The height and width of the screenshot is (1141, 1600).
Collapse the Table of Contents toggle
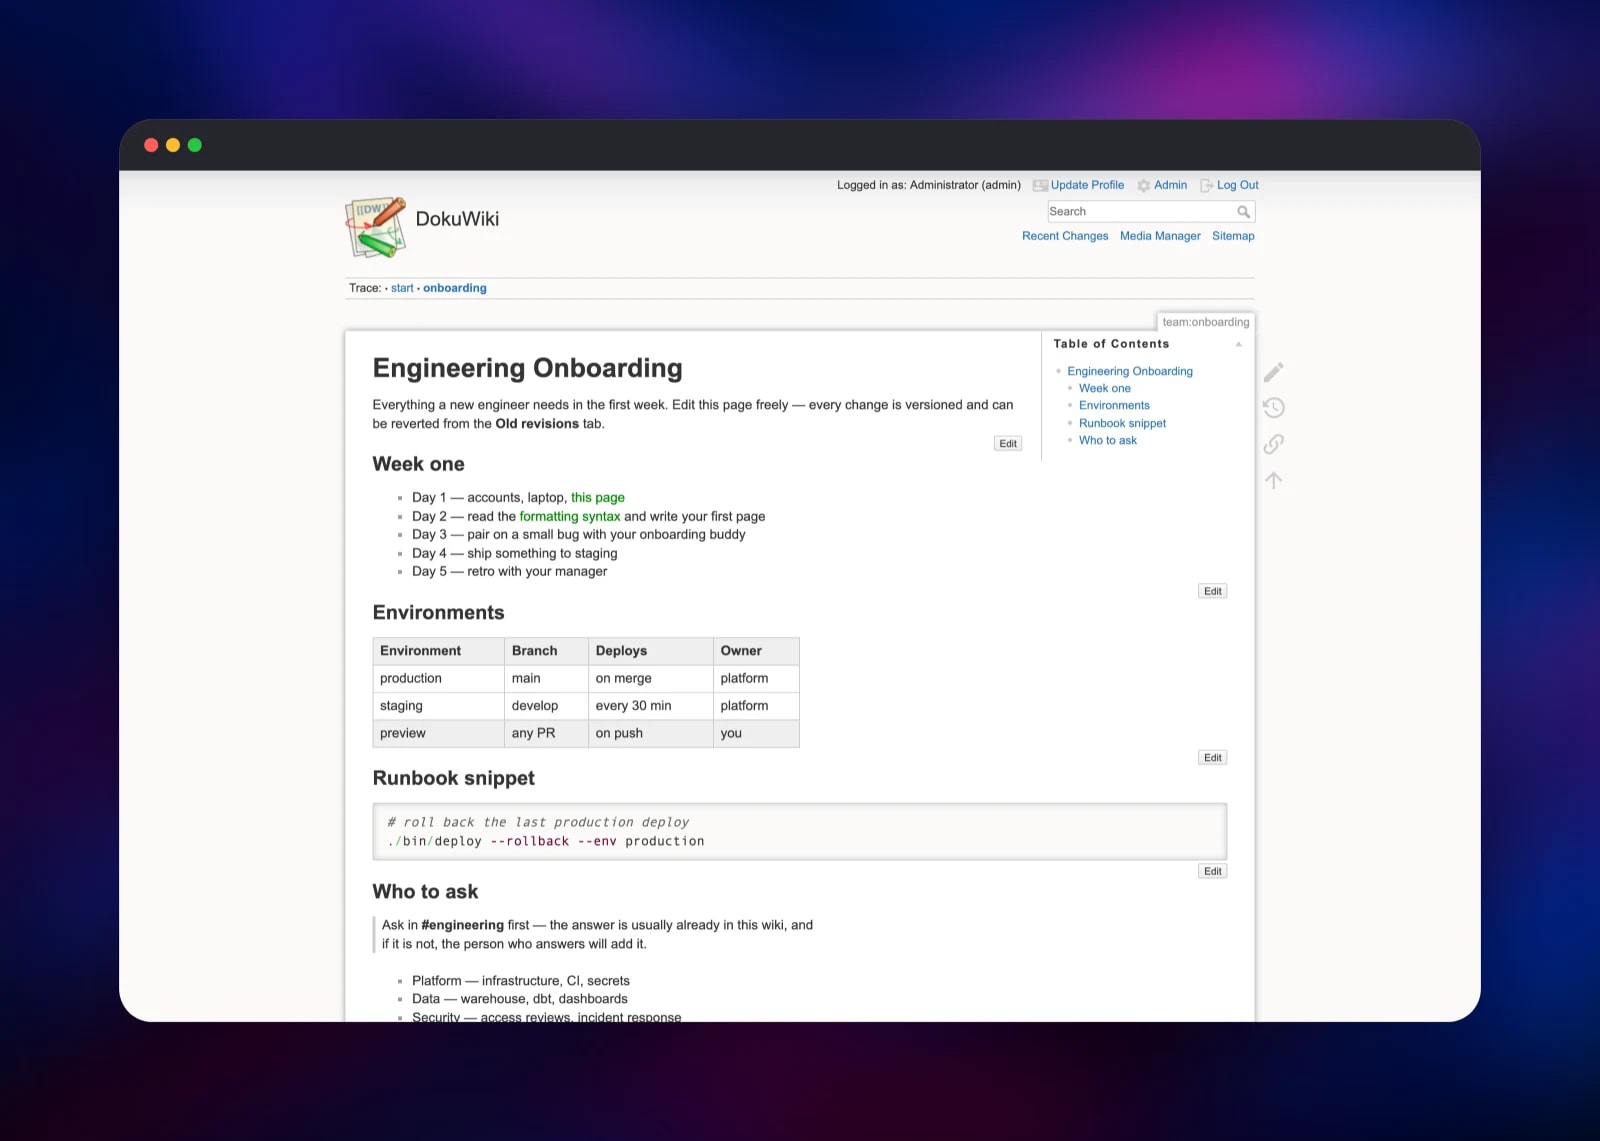click(1238, 344)
